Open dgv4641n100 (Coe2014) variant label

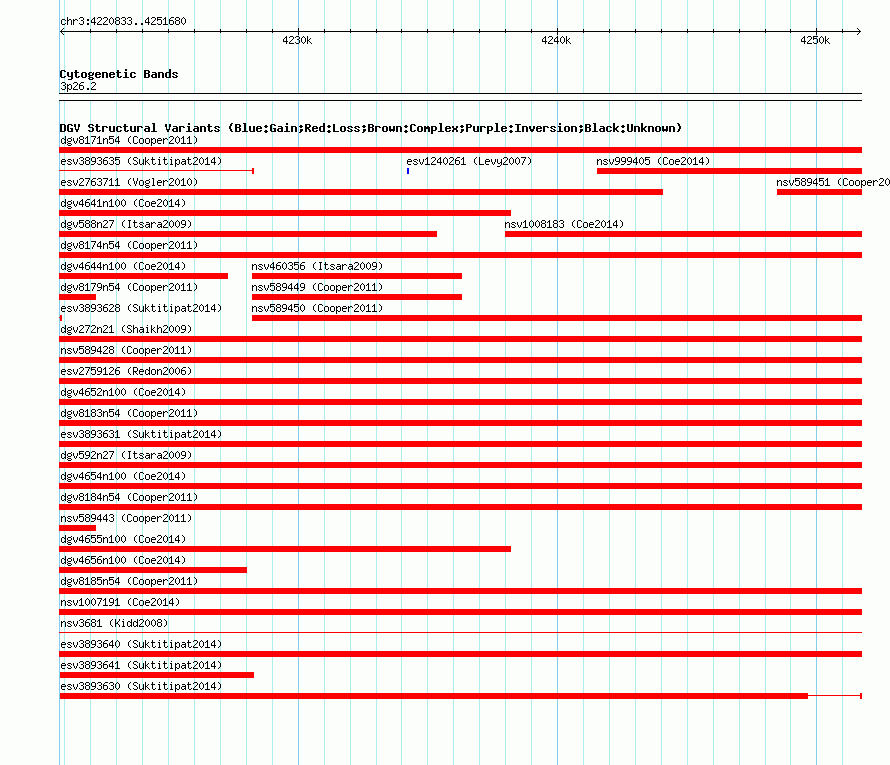[123, 203]
